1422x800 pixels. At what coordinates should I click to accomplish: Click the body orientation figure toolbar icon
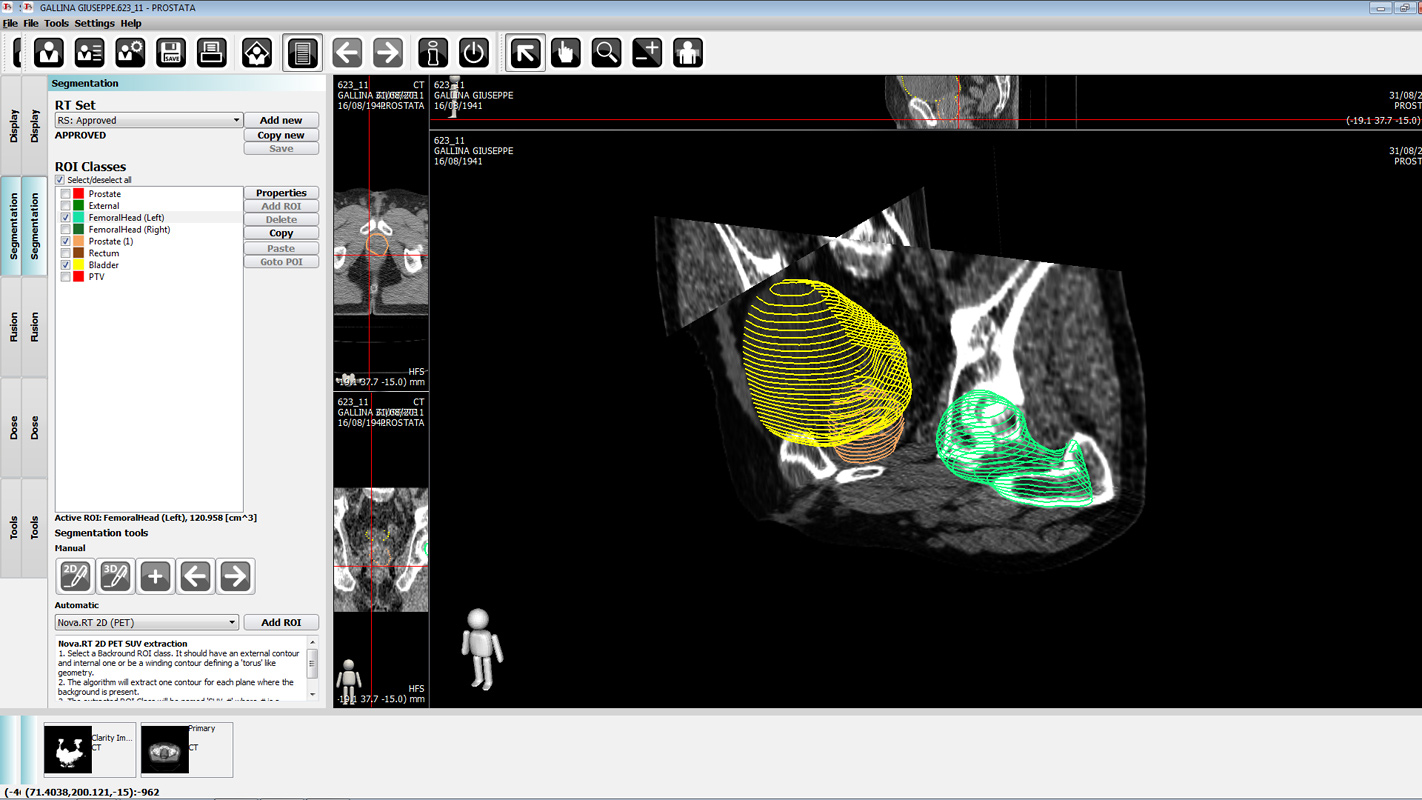[x=688, y=53]
